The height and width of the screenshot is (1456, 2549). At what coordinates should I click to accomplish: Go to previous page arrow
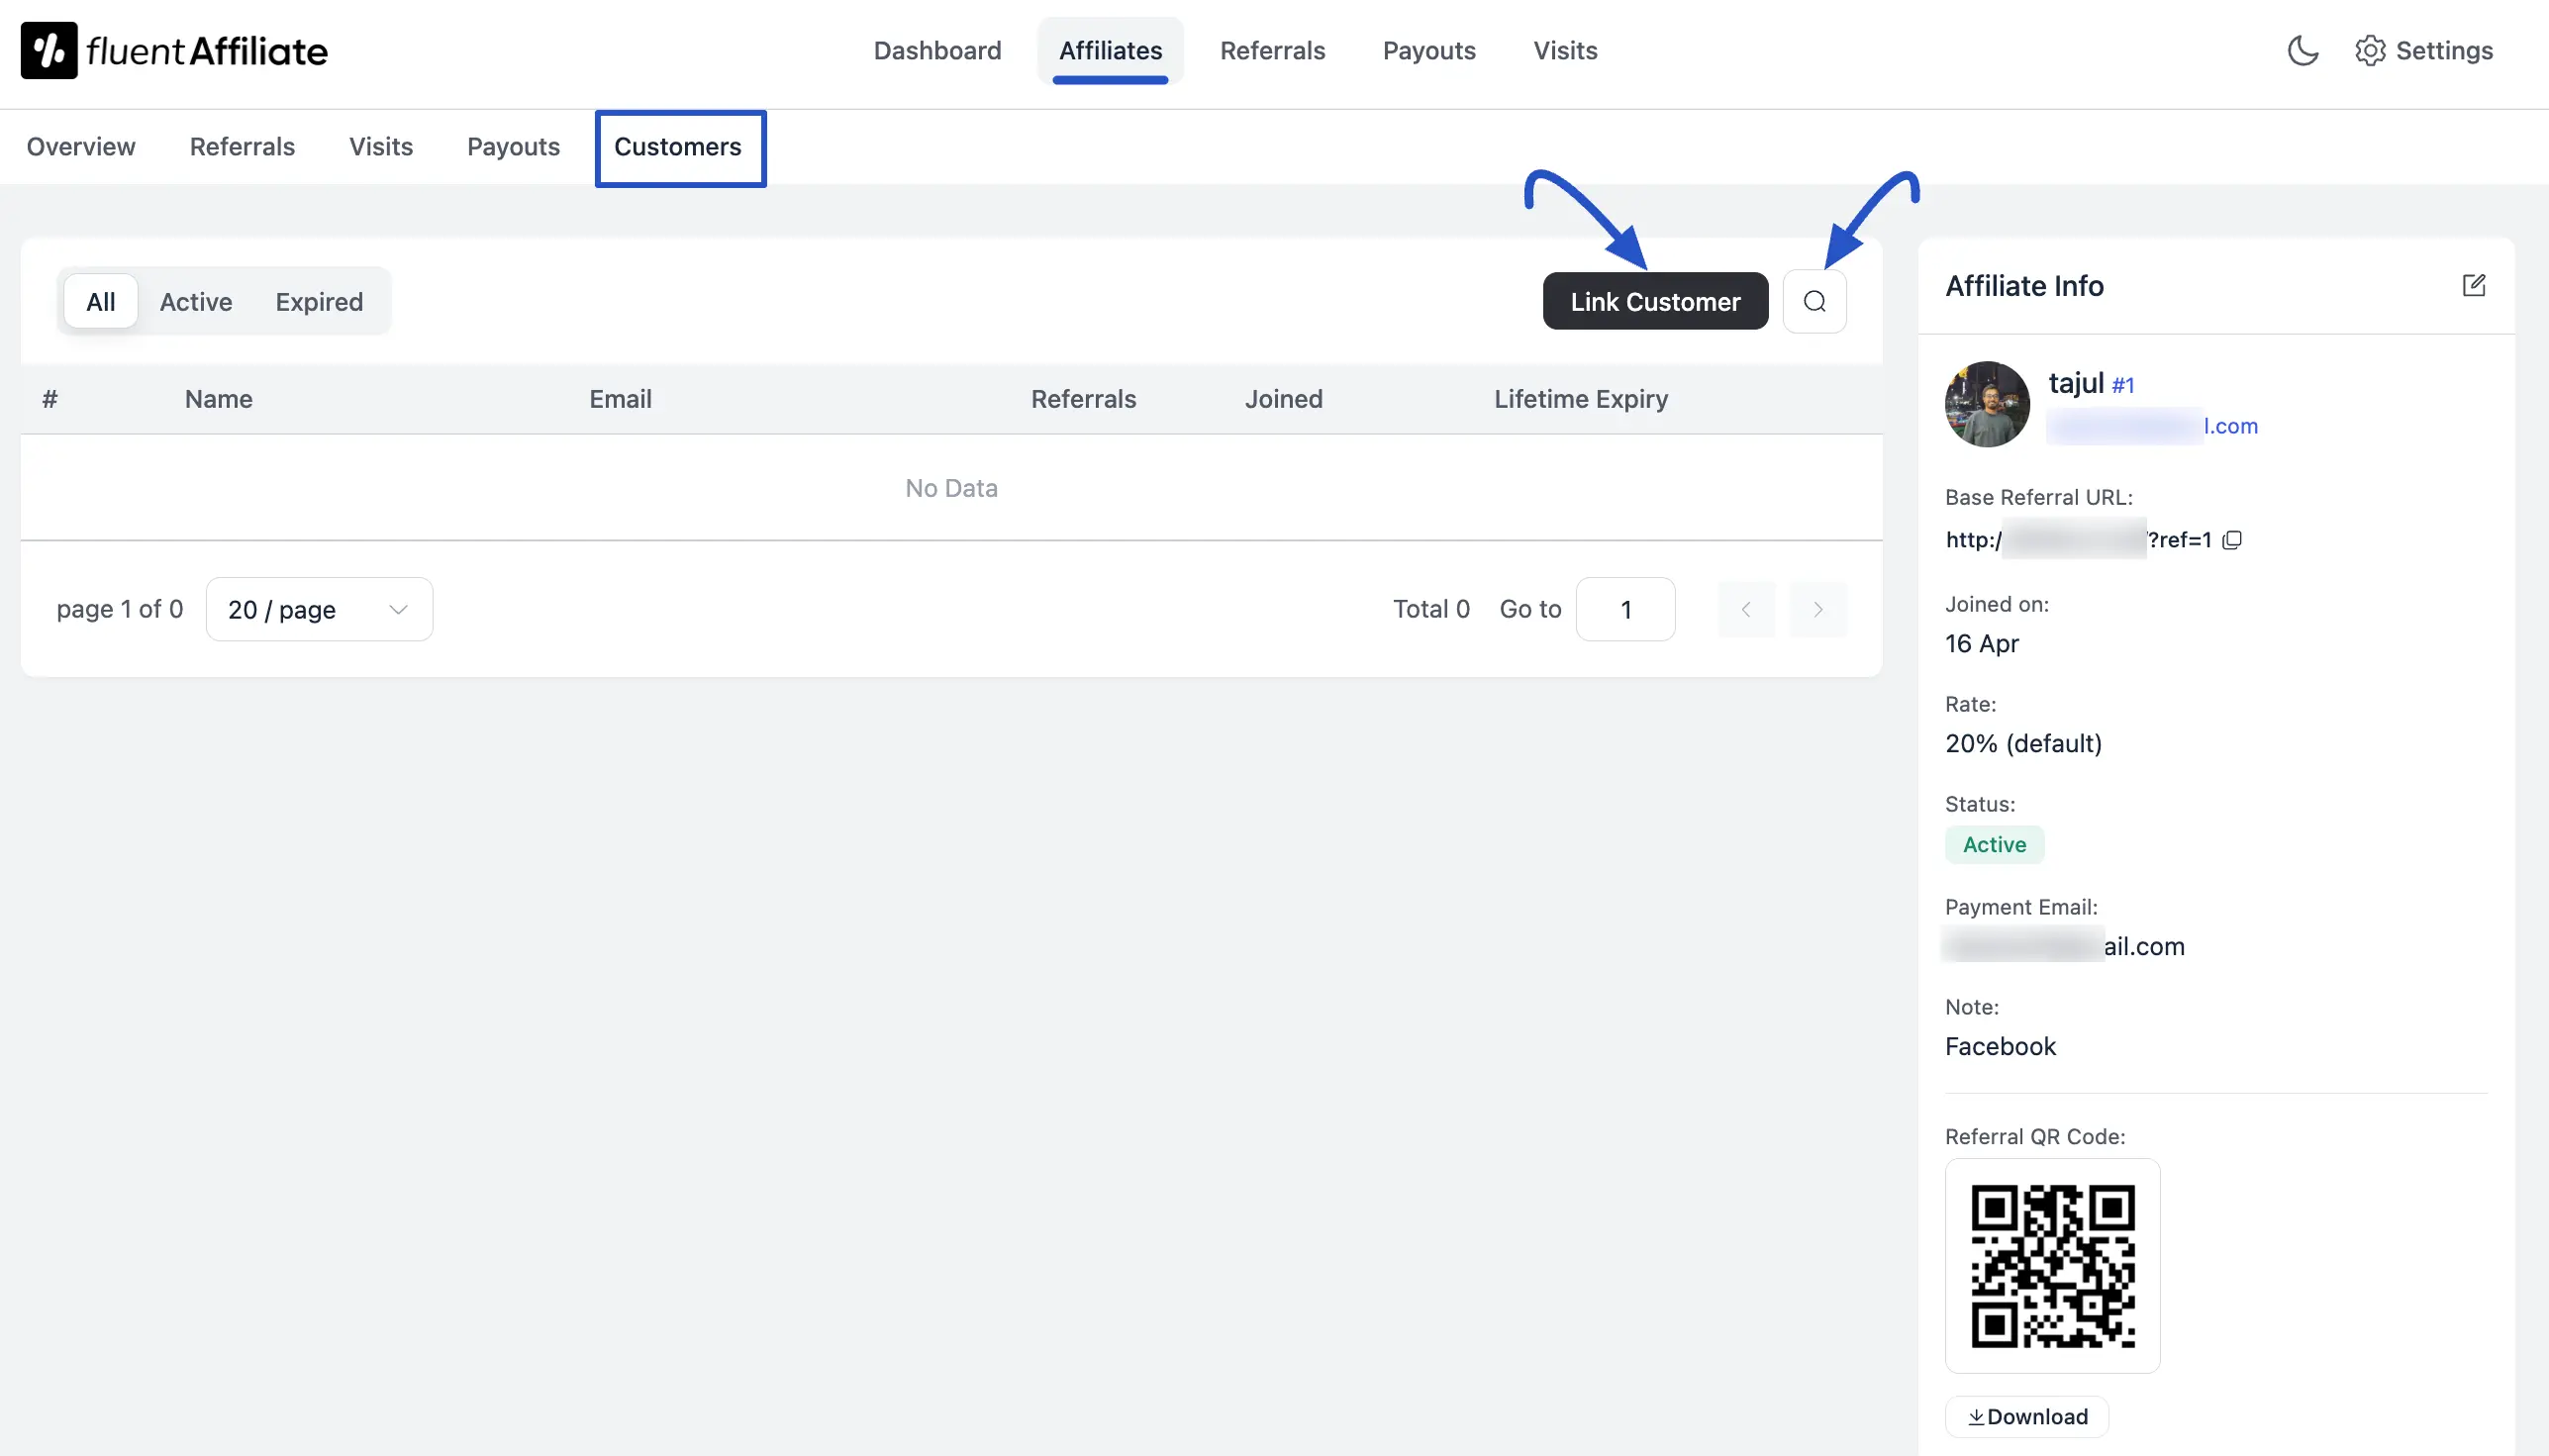1746,609
